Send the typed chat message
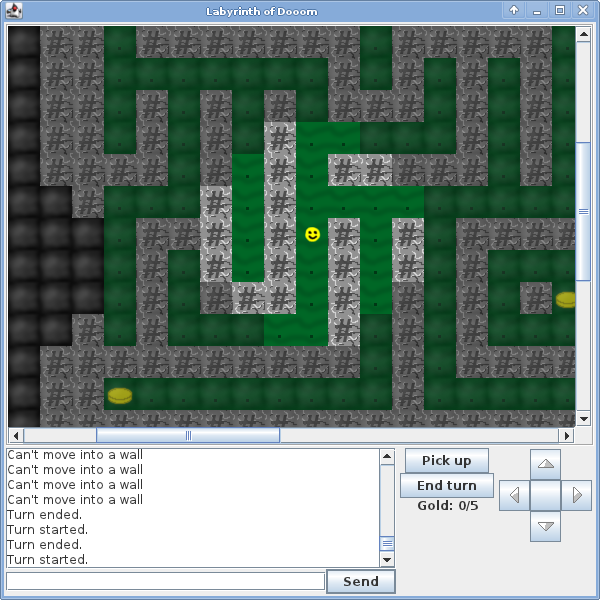Viewport: 600px width, 600px height. (x=360, y=581)
